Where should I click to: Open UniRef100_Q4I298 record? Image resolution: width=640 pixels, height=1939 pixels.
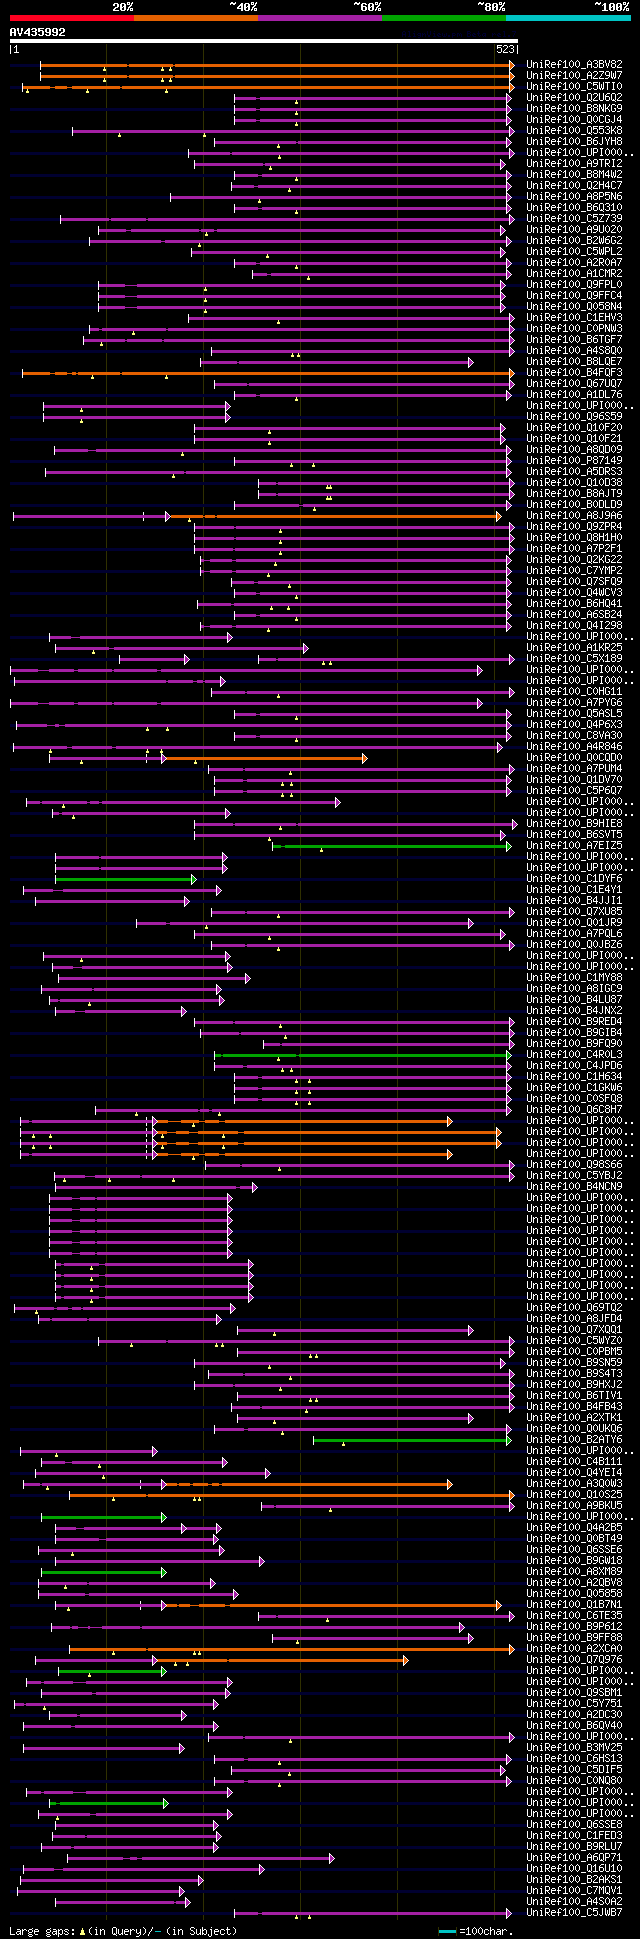(574, 625)
